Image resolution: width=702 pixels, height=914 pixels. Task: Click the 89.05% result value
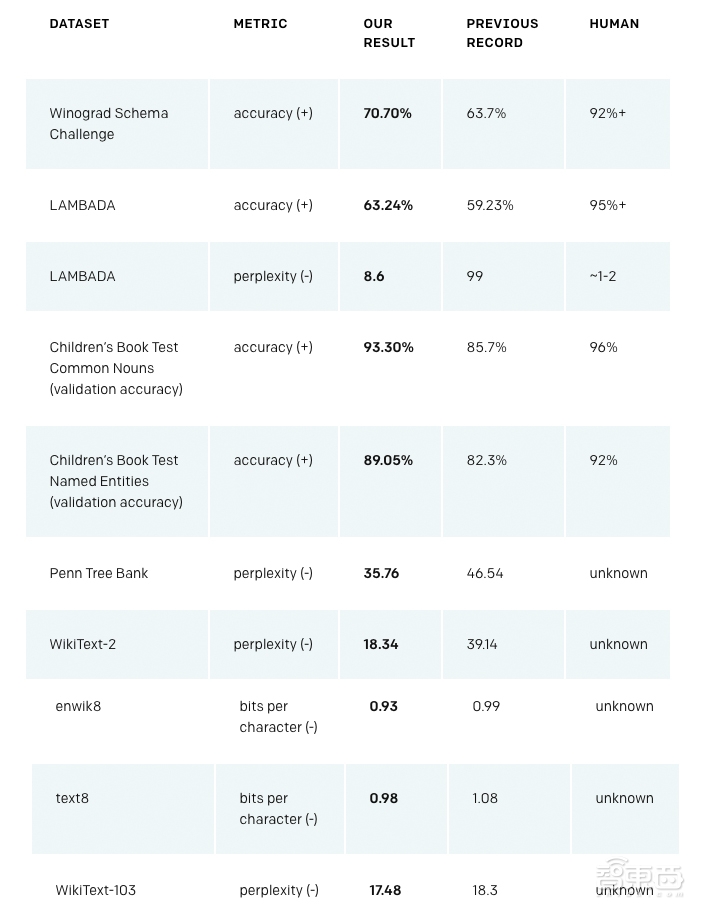tap(388, 460)
